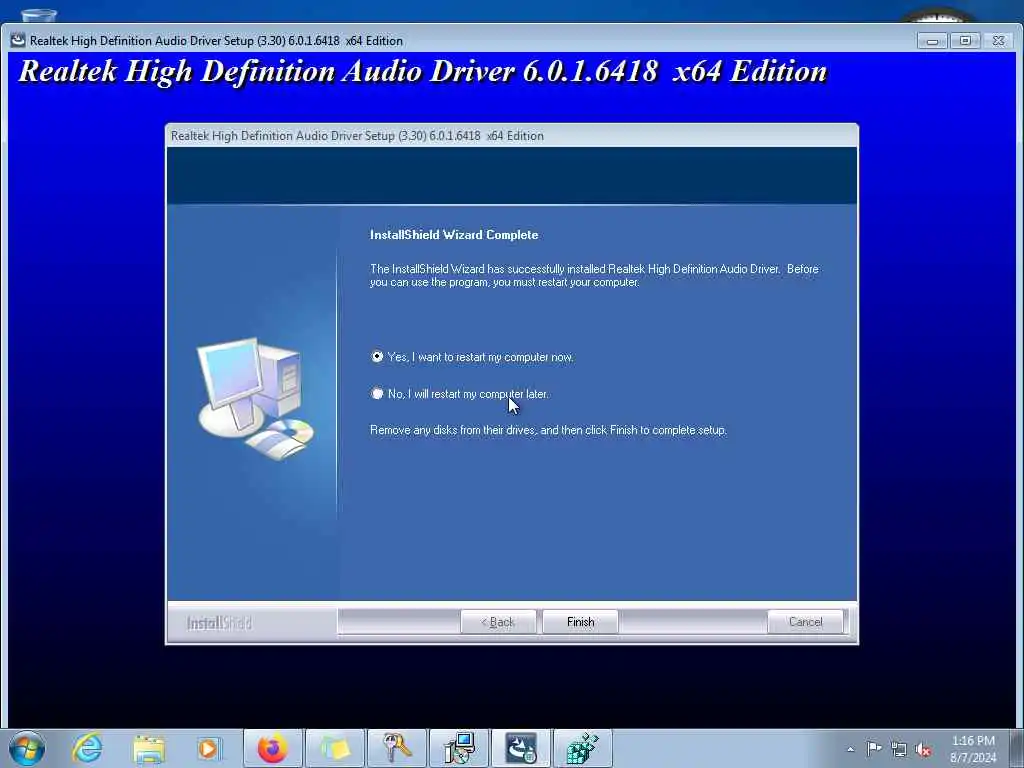Open the yellow-green squares taskbar app
1024x768 pixels.
tap(334, 748)
